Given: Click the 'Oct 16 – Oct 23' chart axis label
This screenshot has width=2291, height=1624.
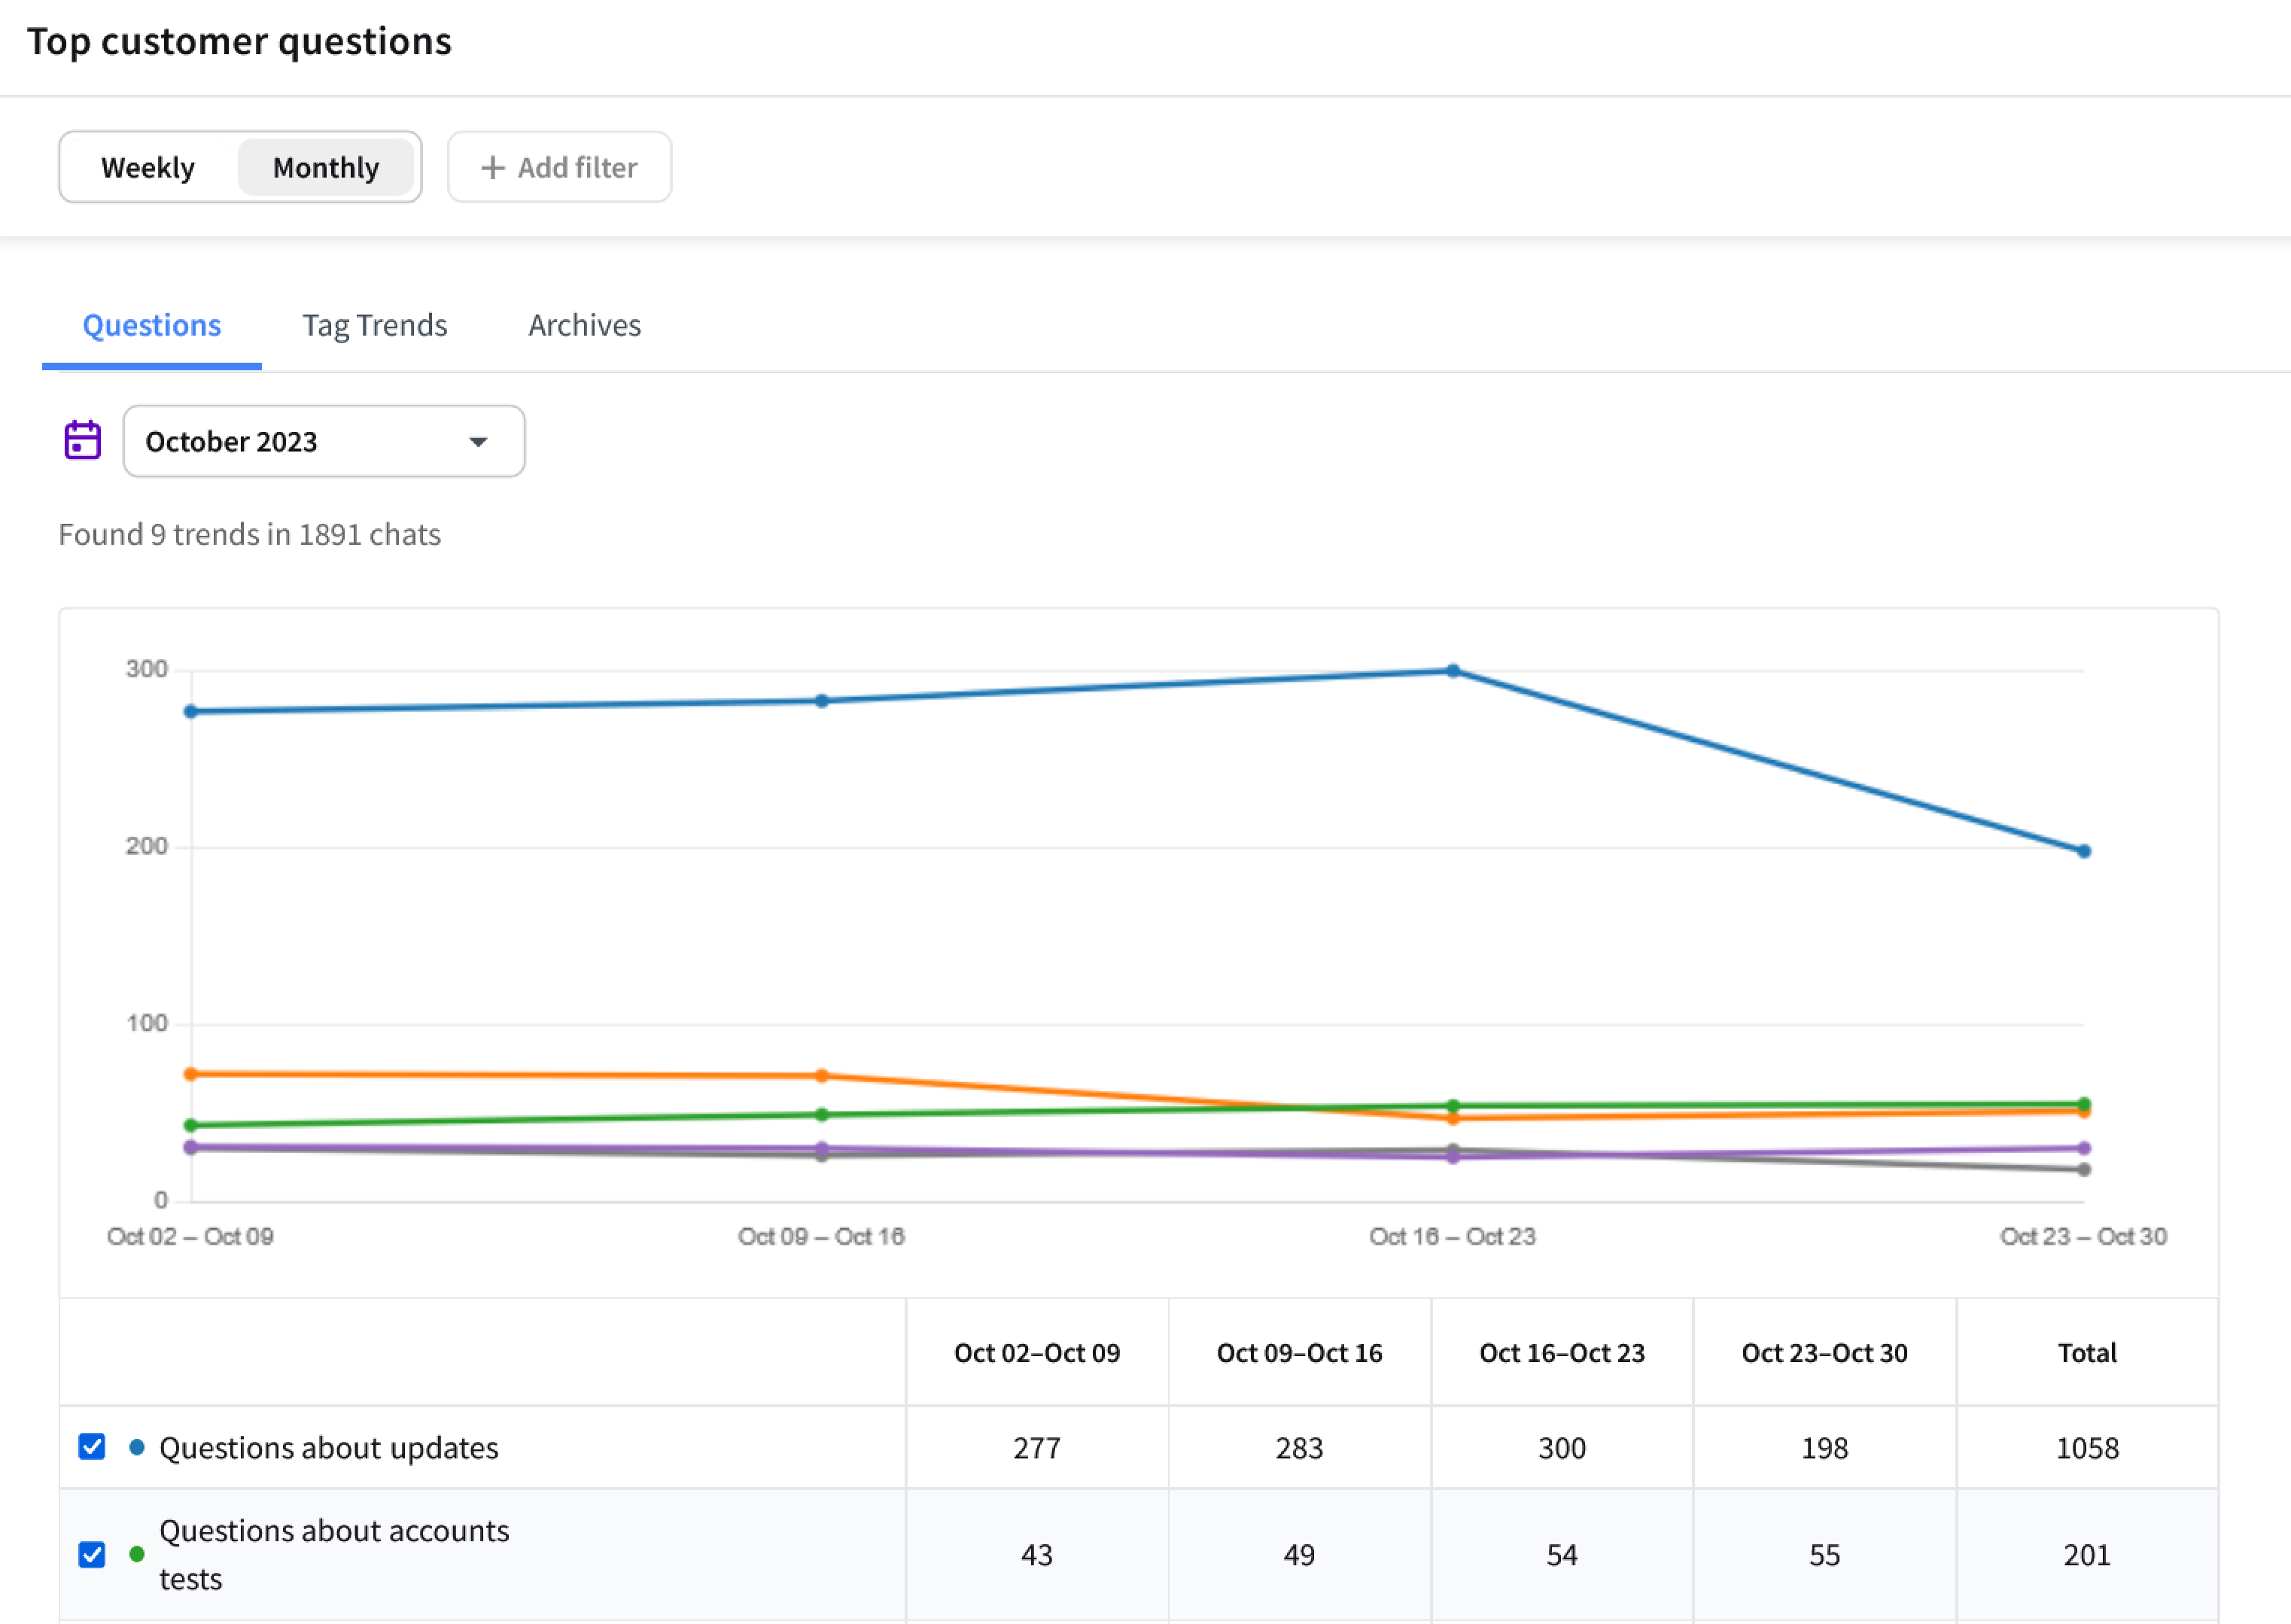Looking at the screenshot, I should (1452, 1237).
